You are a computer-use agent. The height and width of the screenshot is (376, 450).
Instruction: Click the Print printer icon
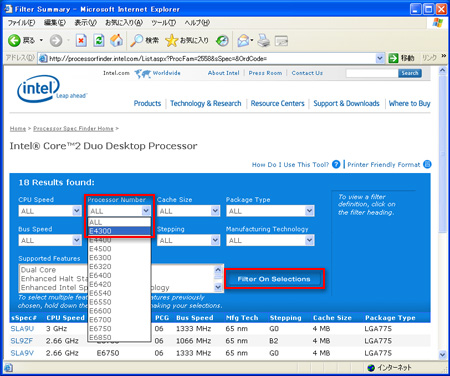(264, 41)
